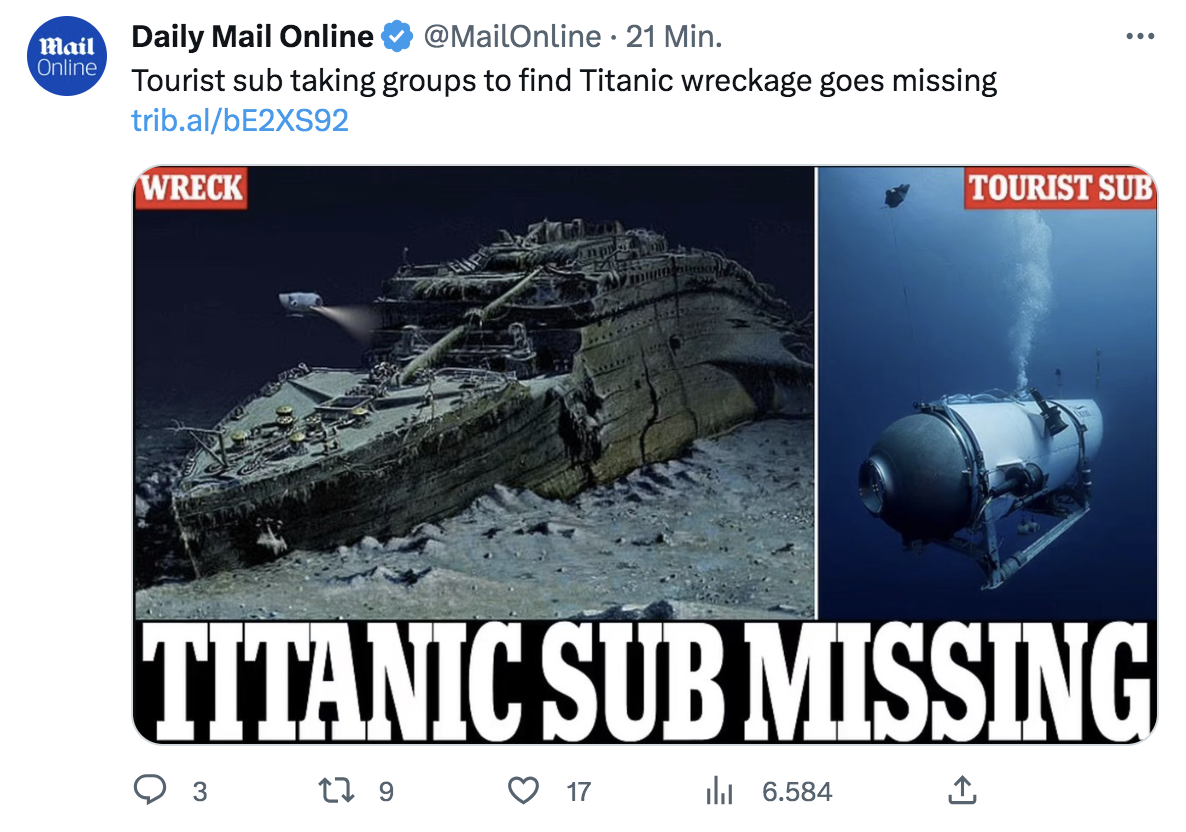1186x832 pixels.
Task: Click the 6.584 view count
Action: 797,792
